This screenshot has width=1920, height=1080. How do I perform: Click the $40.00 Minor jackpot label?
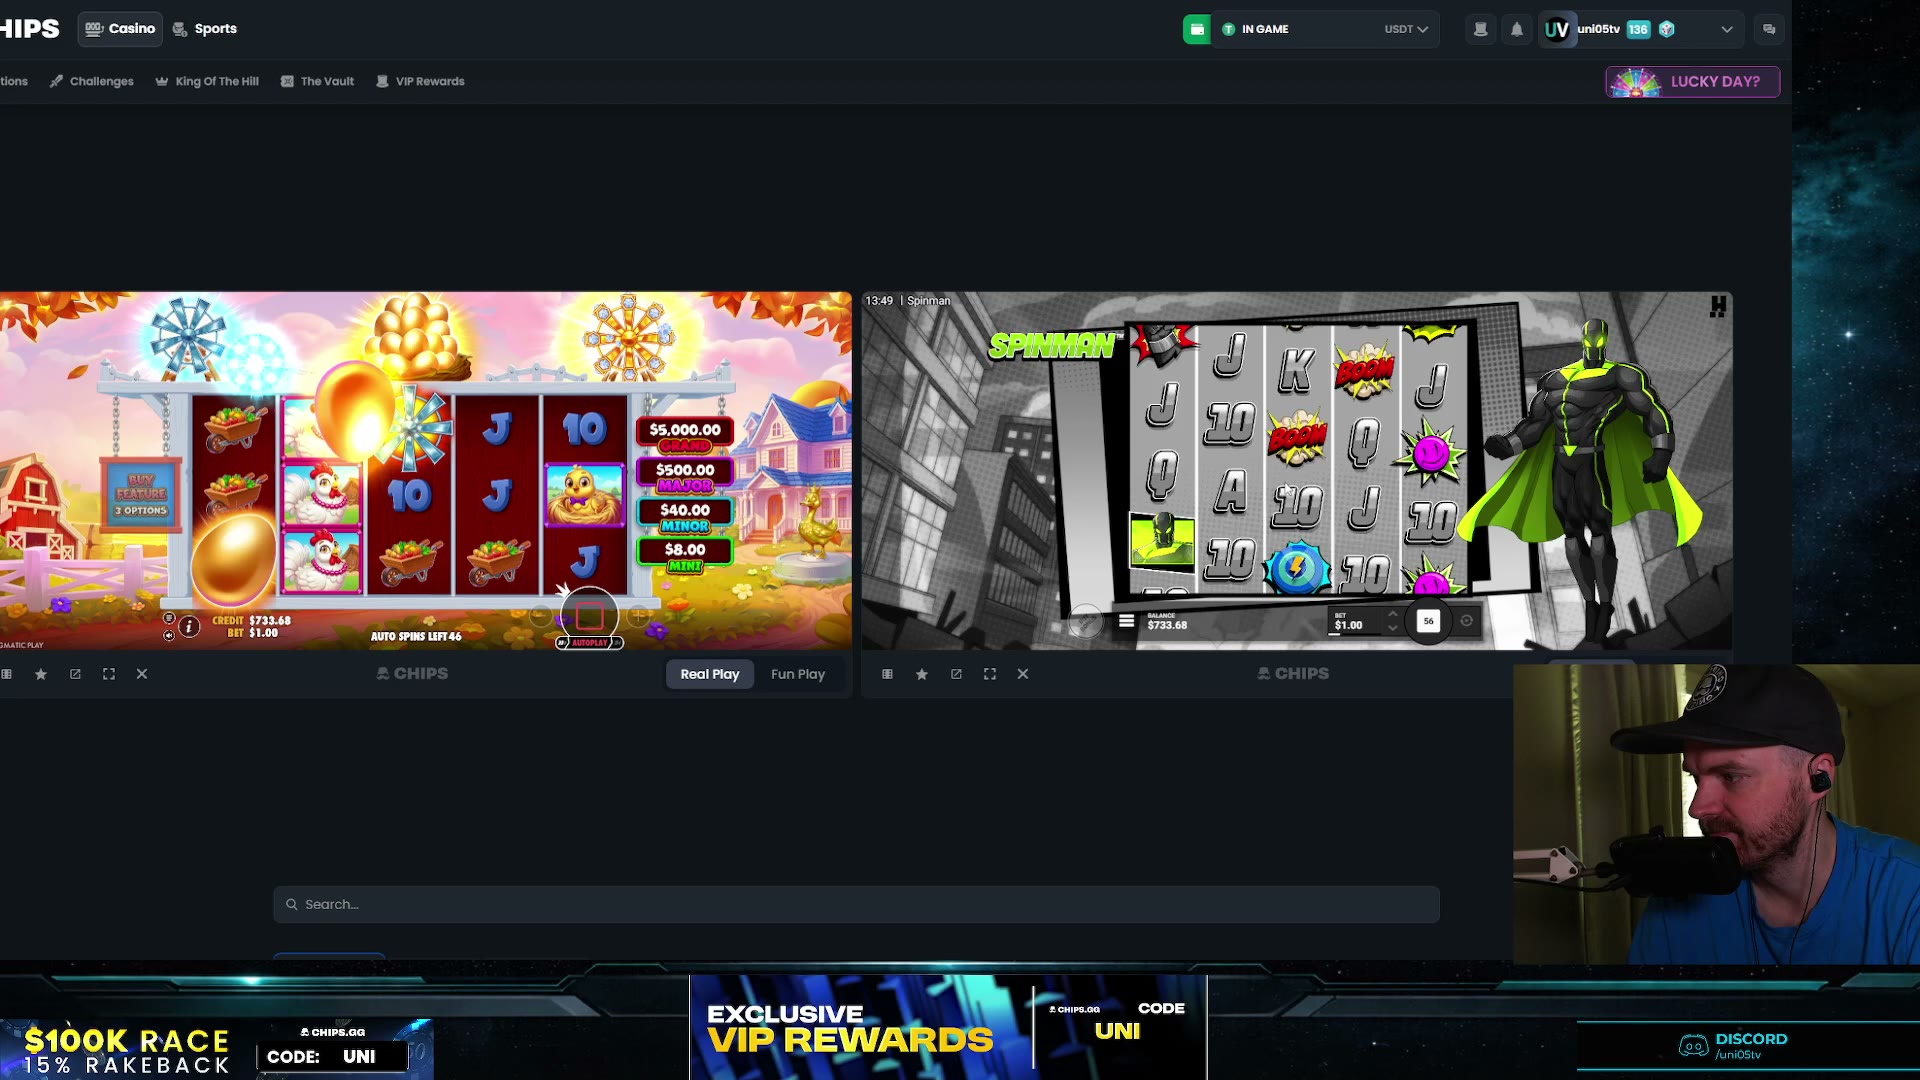click(x=685, y=514)
